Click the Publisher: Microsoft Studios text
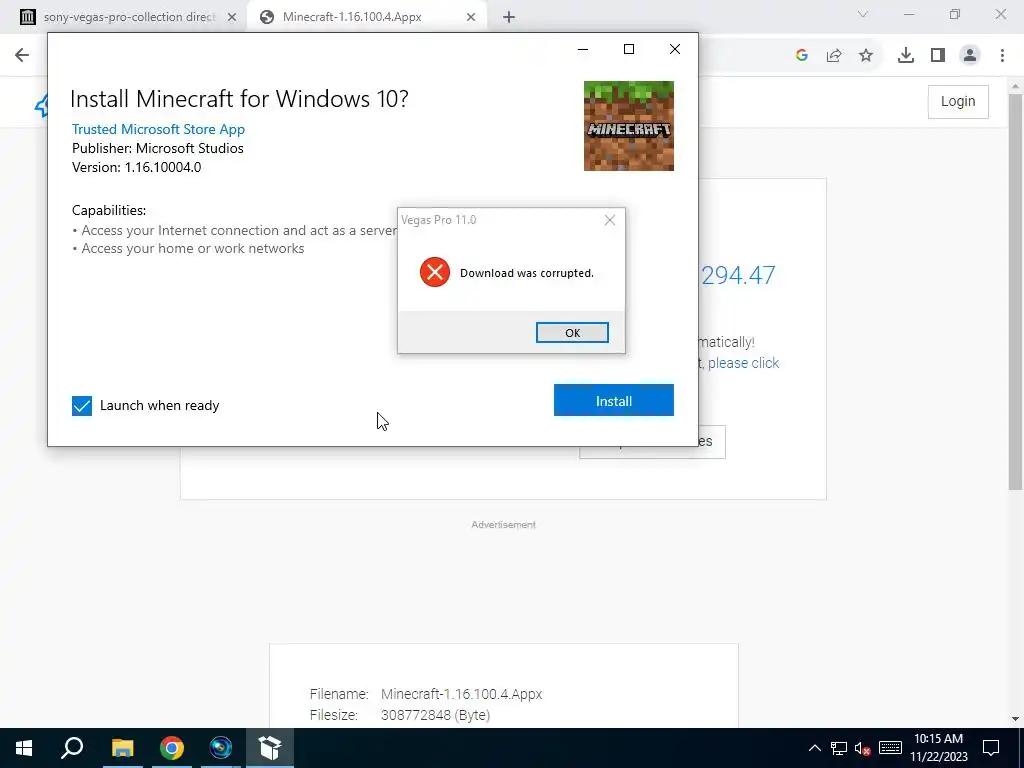1024x768 pixels. [x=158, y=148]
